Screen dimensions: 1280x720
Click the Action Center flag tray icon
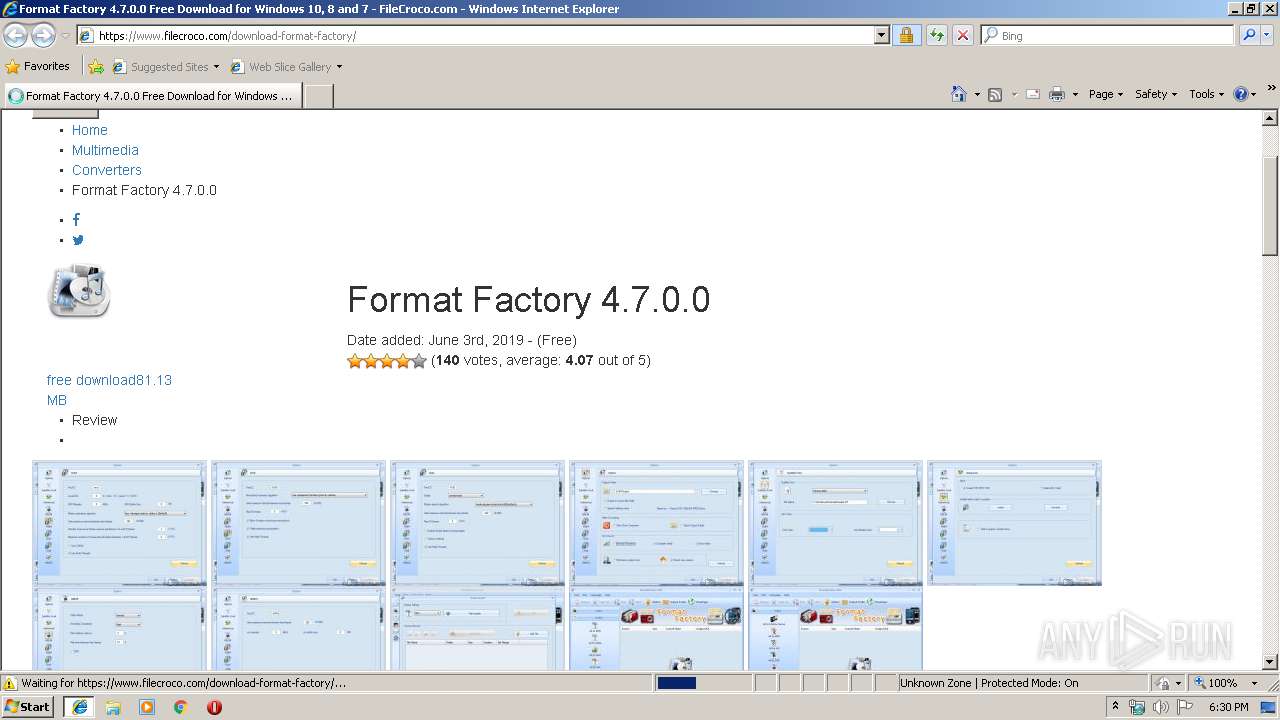tap(1185, 707)
